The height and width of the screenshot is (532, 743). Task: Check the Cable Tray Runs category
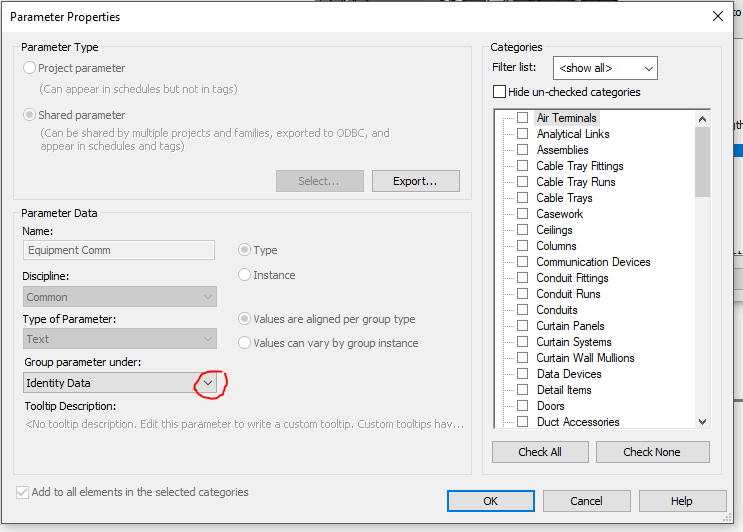[522, 181]
